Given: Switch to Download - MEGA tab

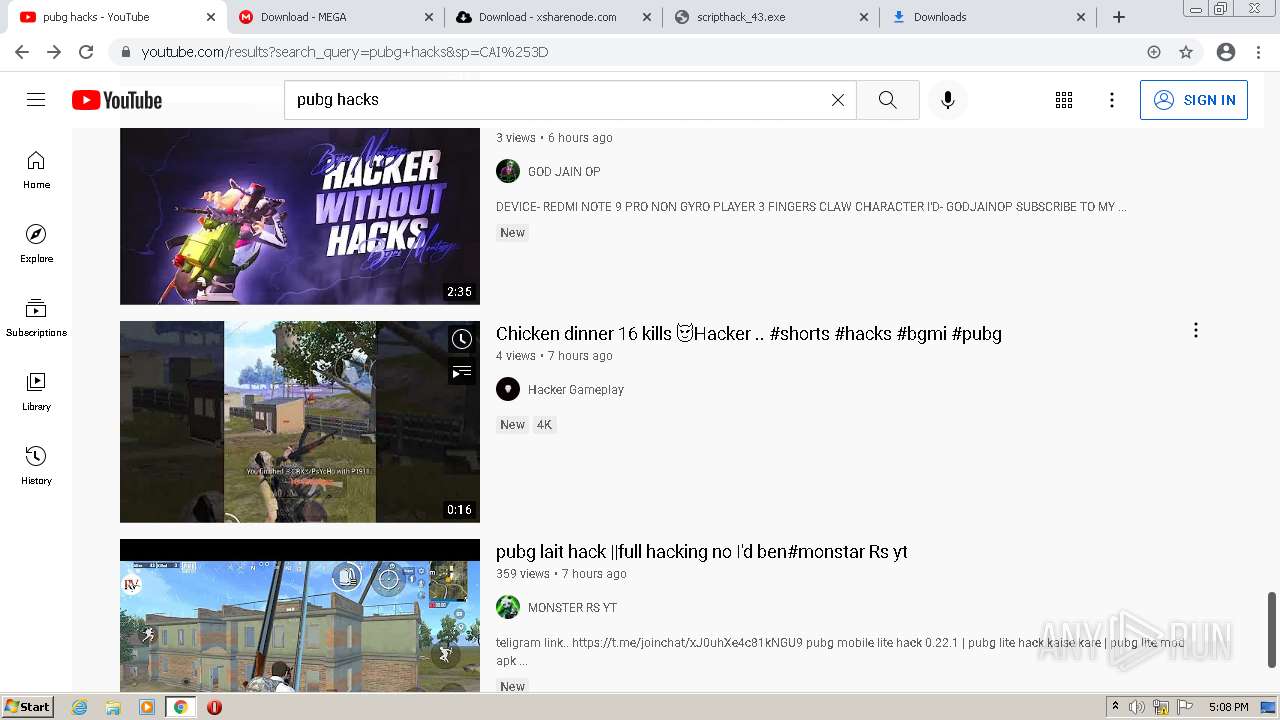Looking at the screenshot, I should pos(335,17).
